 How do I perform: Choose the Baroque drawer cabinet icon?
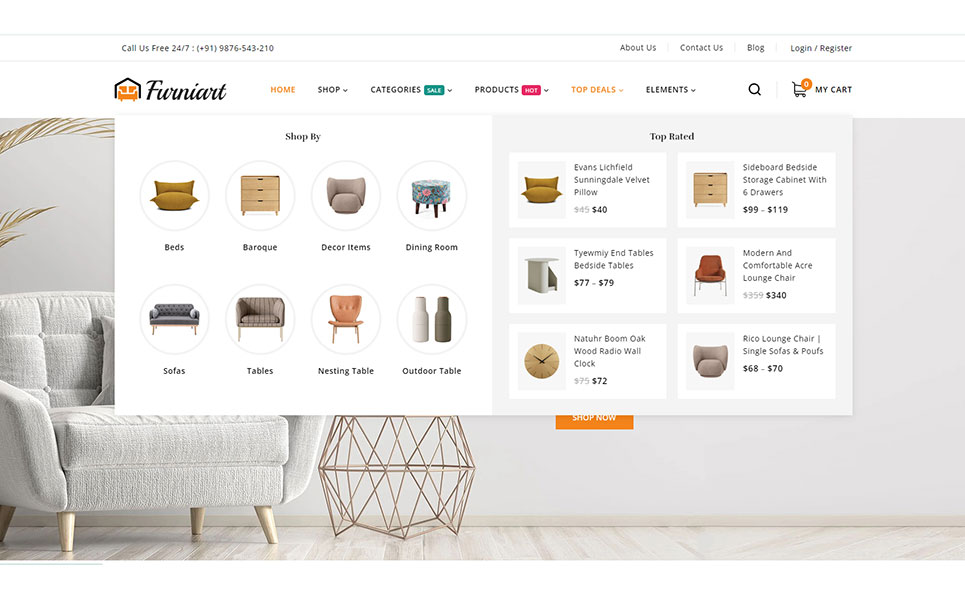[x=260, y=196]
